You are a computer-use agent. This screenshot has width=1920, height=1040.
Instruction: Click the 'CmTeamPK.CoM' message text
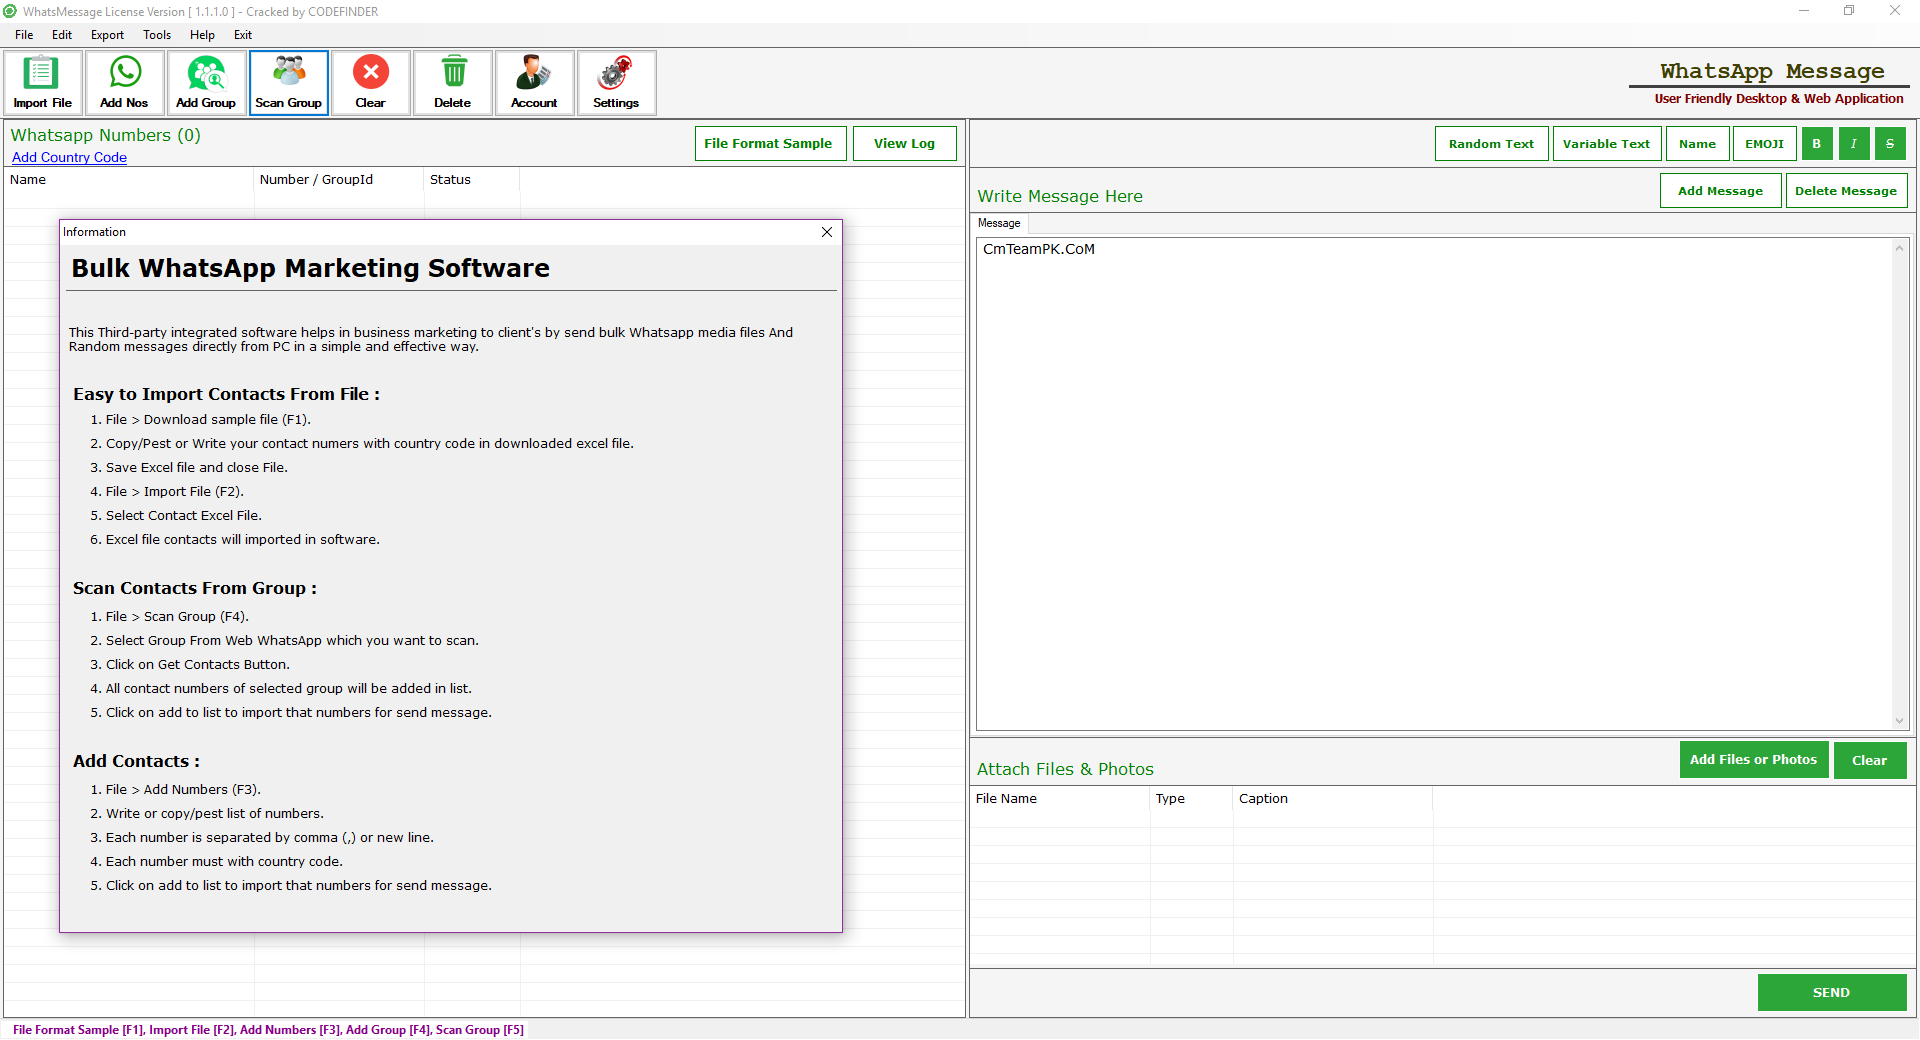coord(1039,249)
